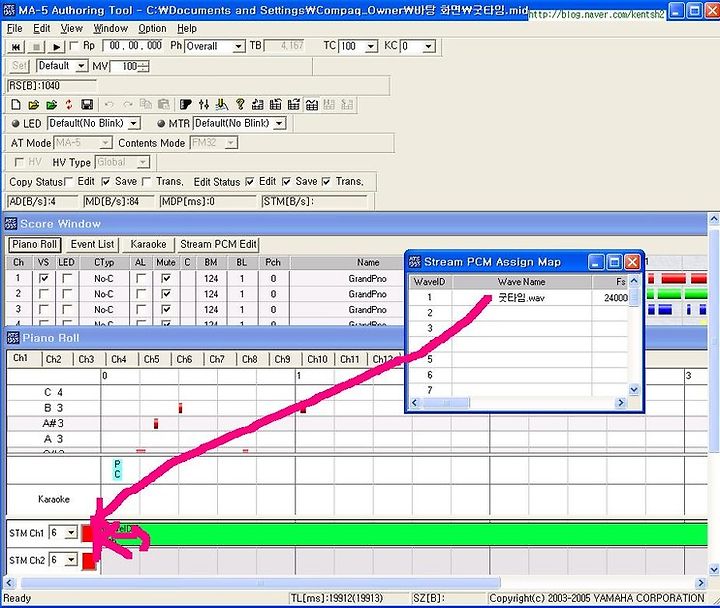Click the second of the four window-view icons
The image size is (720, 608).
(x=276, y=105)
